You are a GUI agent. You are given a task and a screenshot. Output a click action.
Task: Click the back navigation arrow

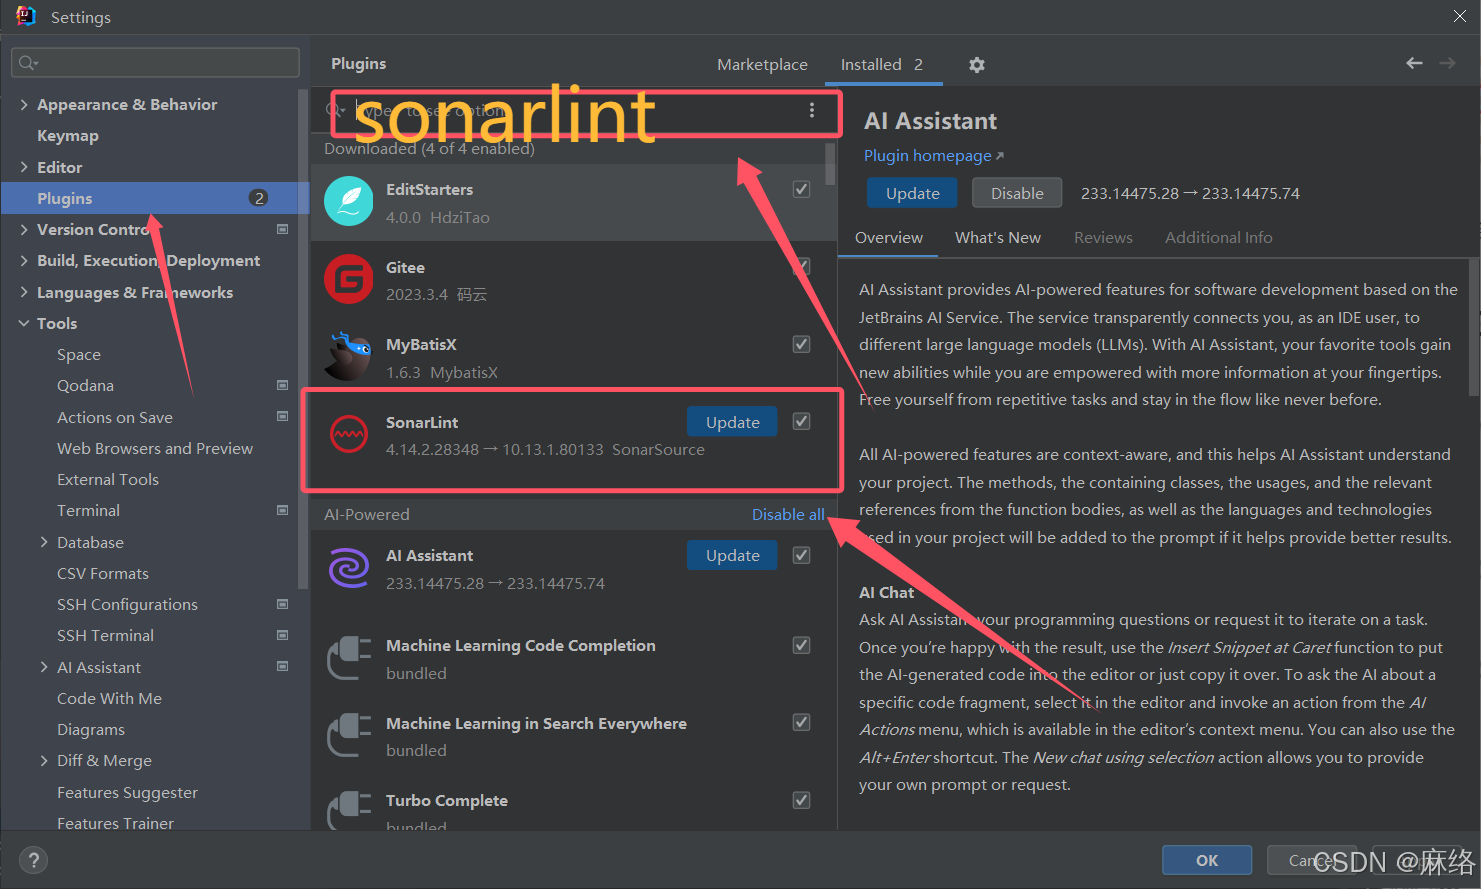1413,62
